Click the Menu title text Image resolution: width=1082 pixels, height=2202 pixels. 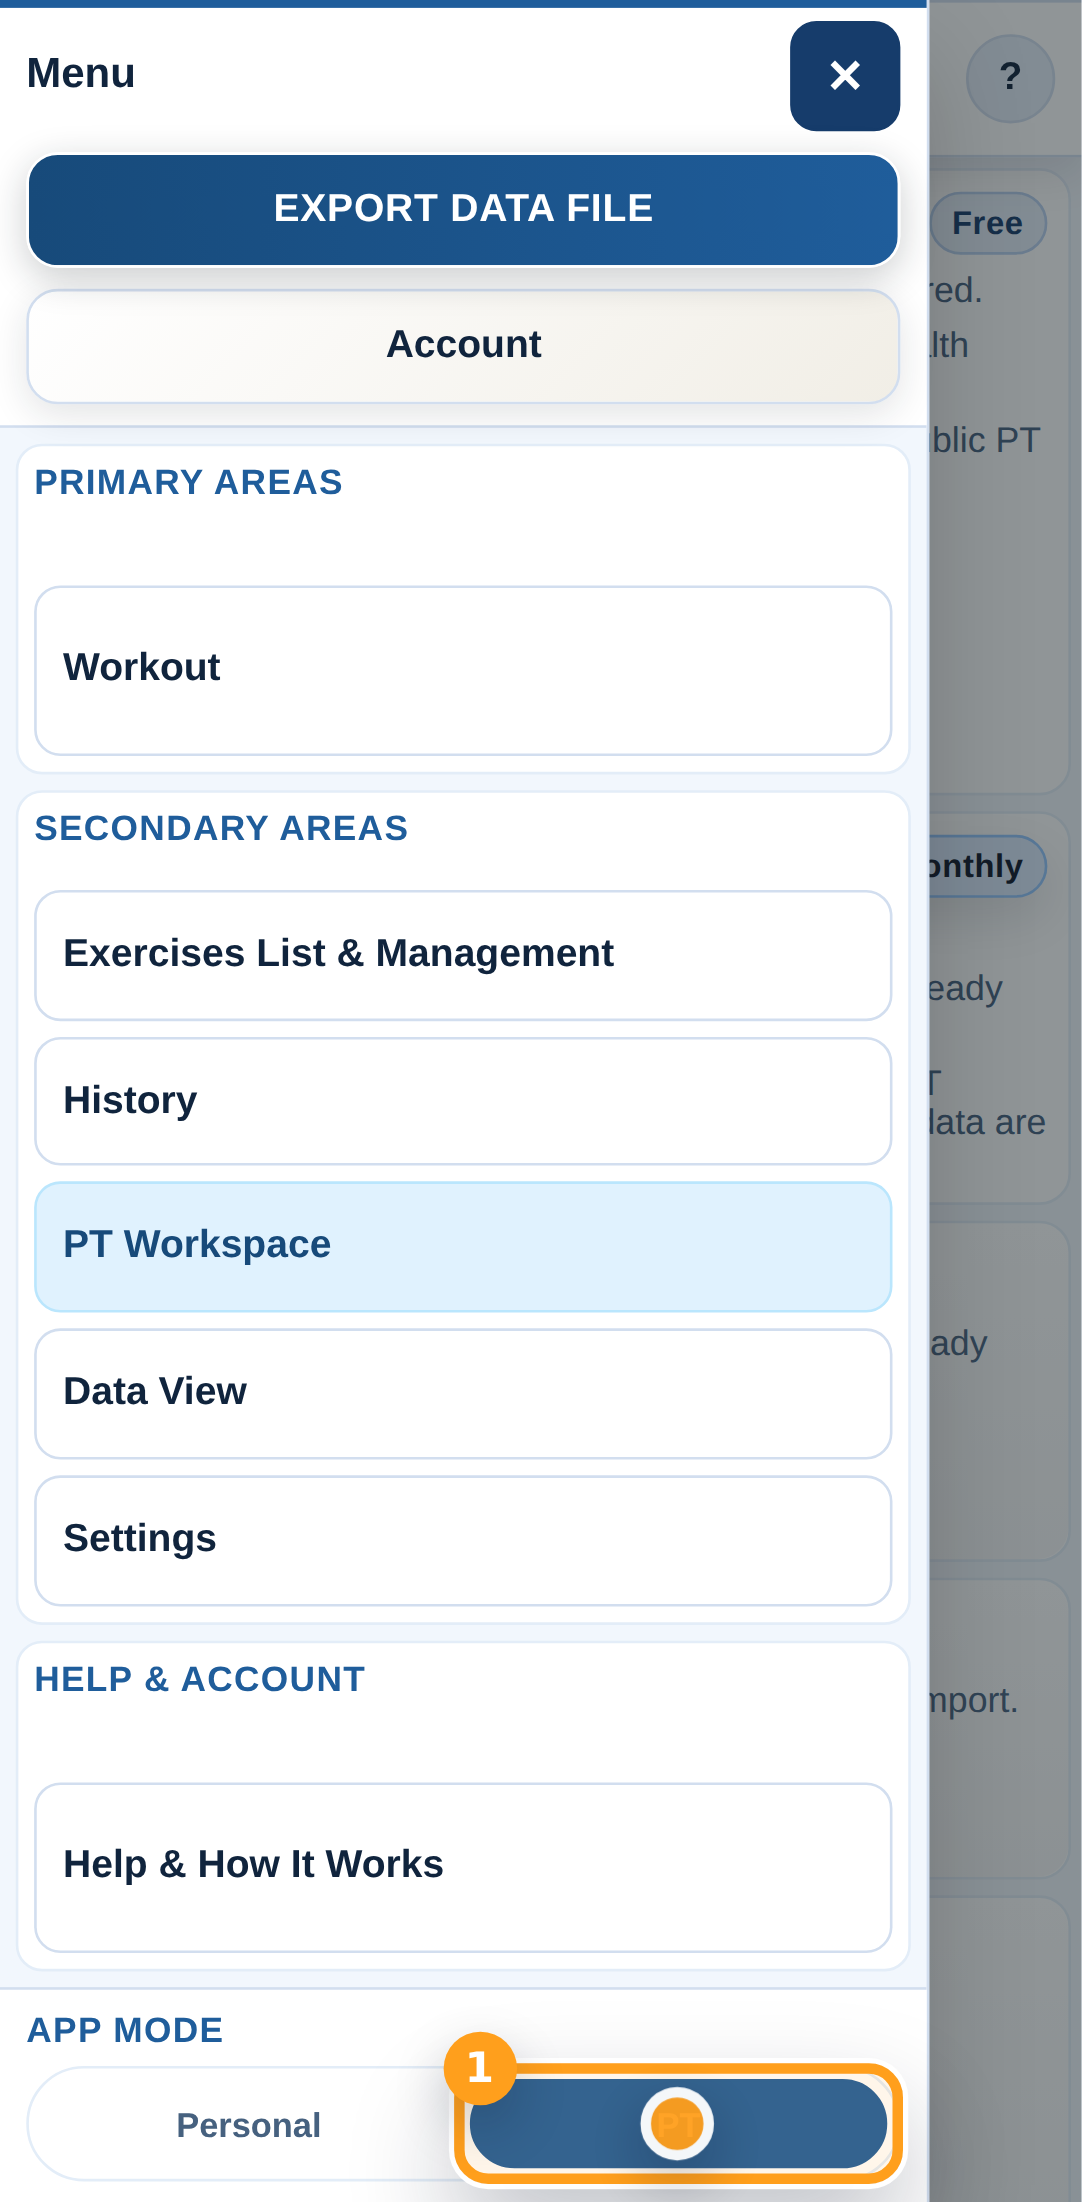tap(81, 74)
